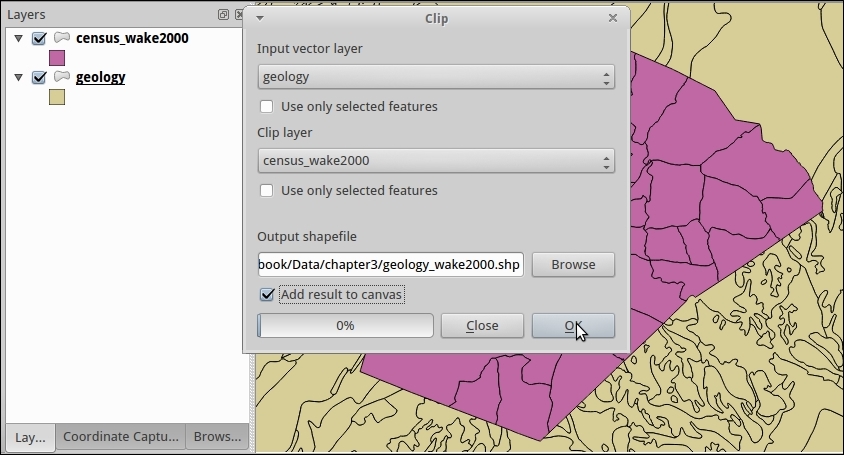
Task: Switch to the Browser panel tab
Action: click(x=217, y=437)
